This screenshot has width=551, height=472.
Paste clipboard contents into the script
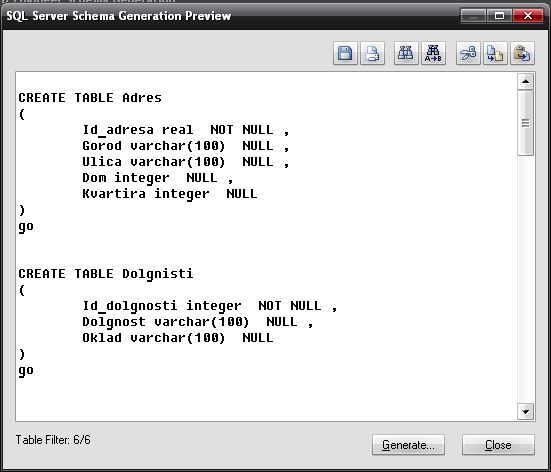click(x=522, y=53)
